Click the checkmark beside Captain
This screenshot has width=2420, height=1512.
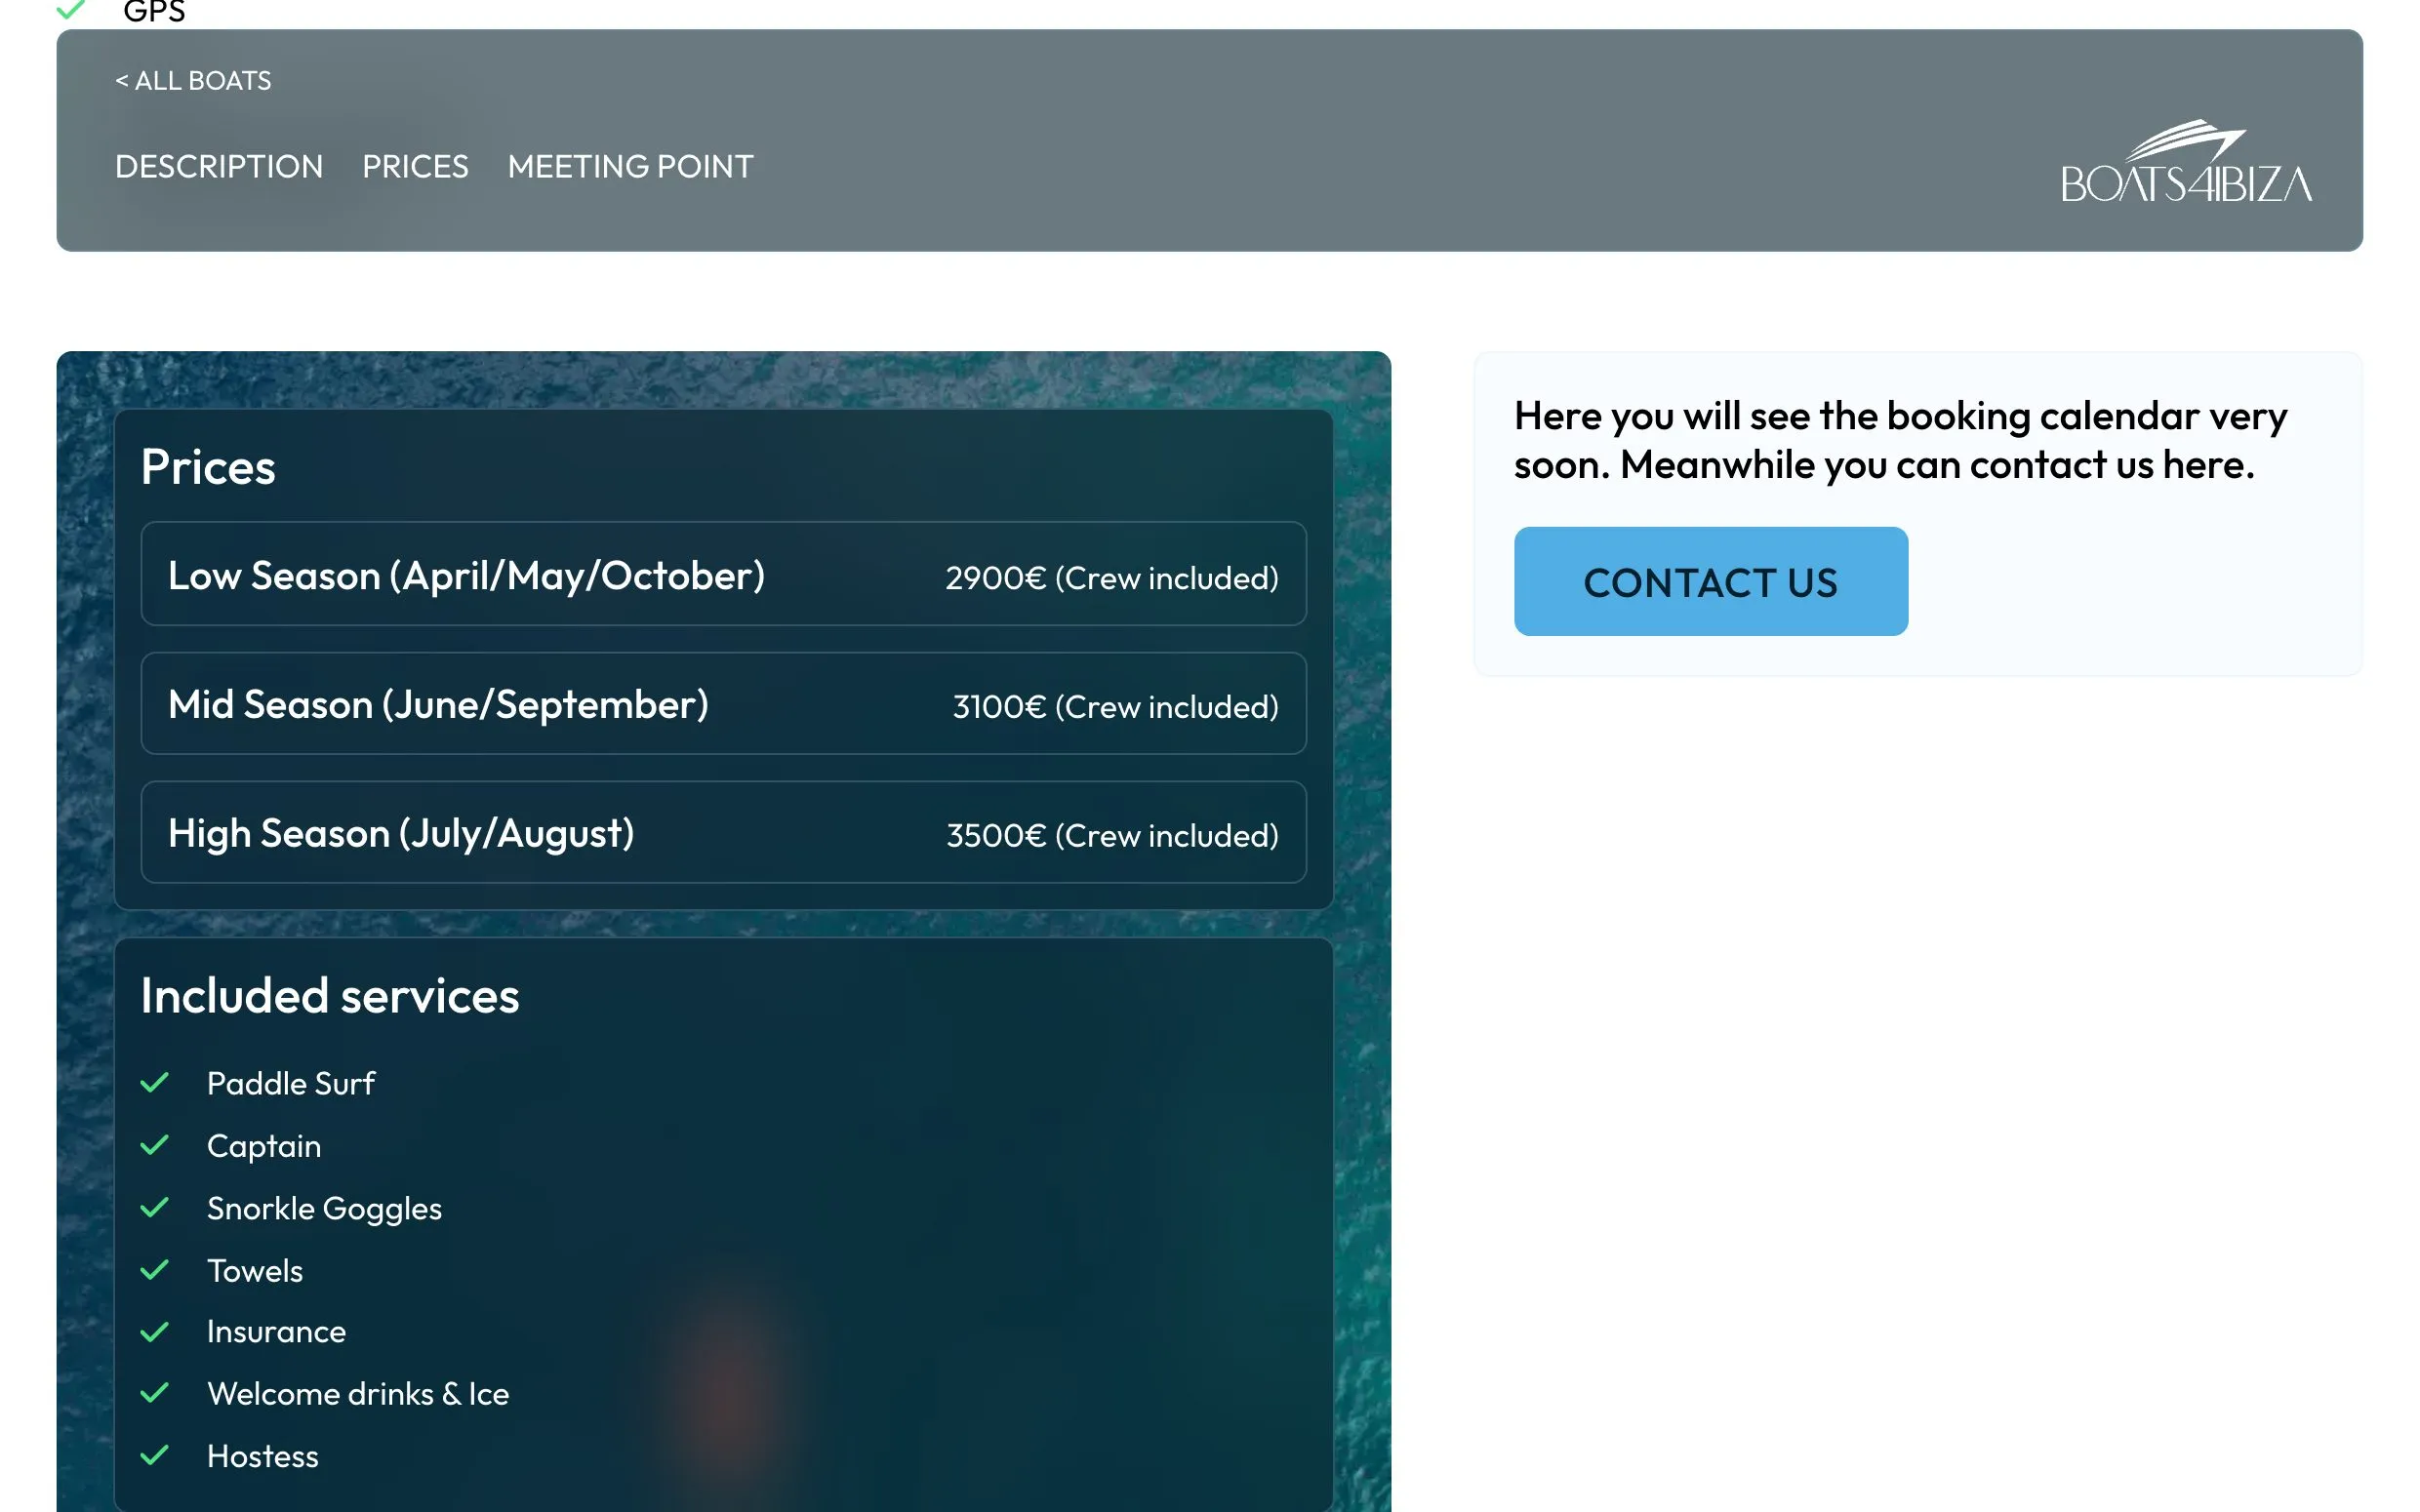coord(154,1145)
